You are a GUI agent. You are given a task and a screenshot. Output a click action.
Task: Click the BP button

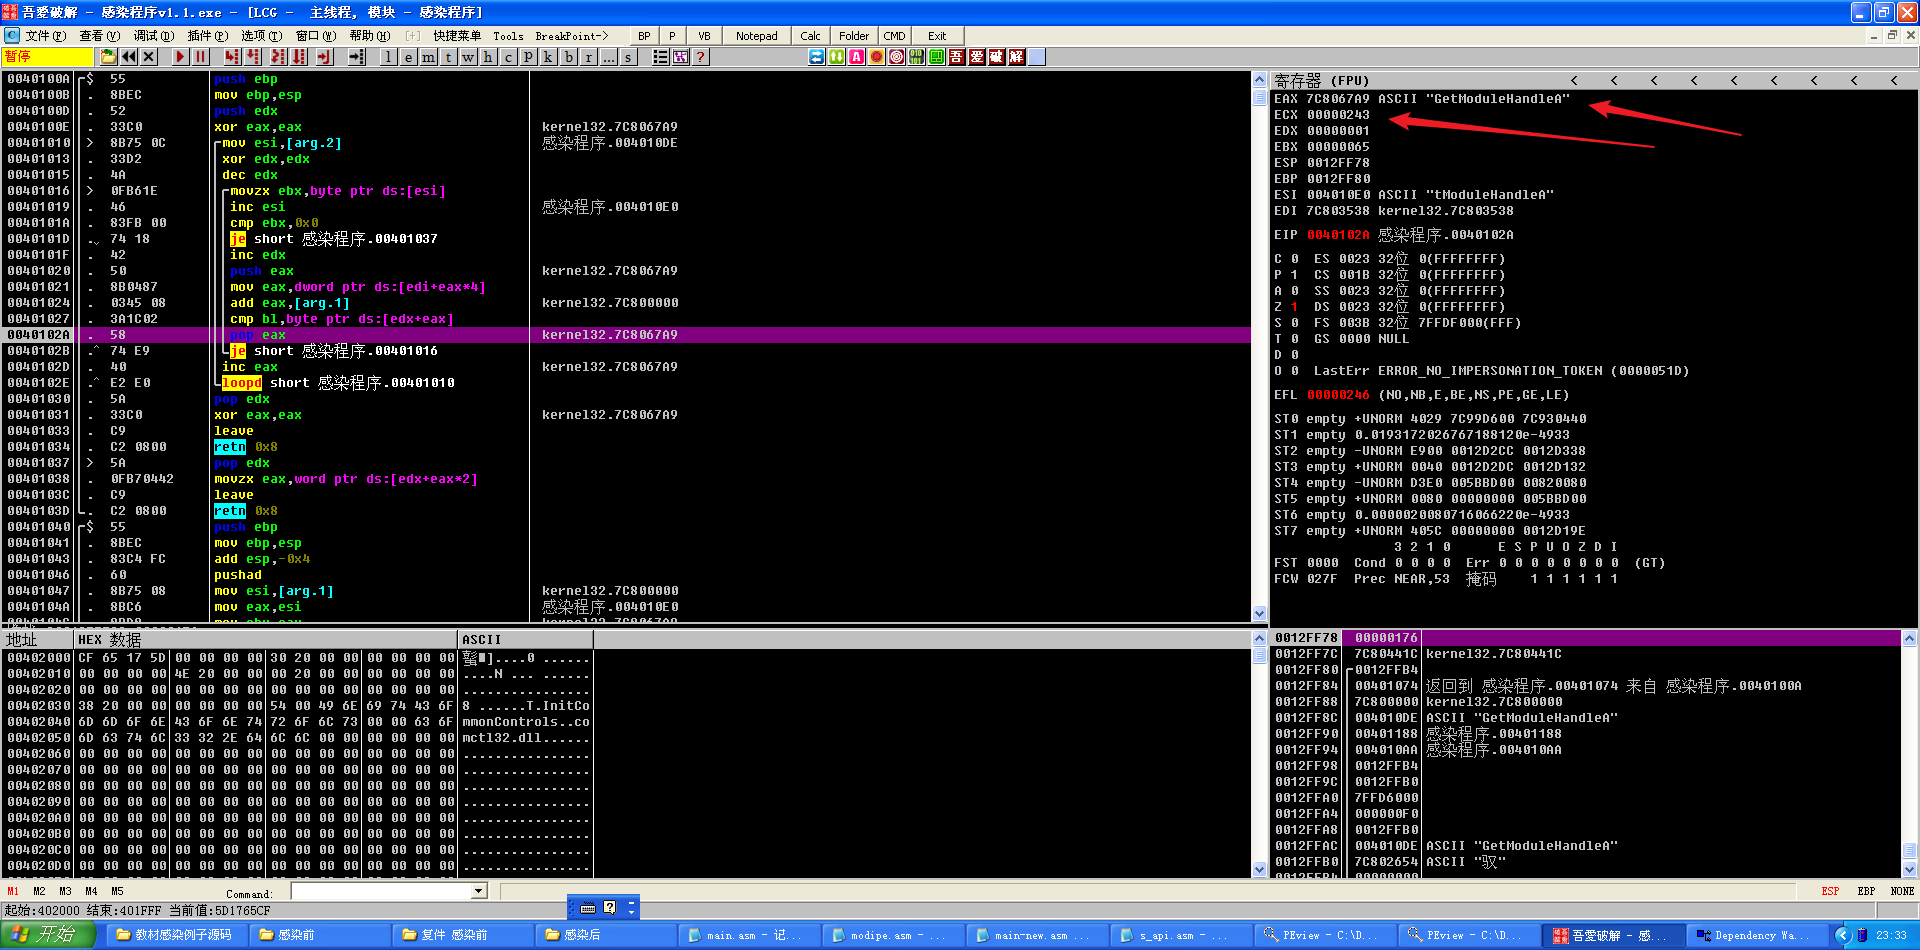pos(644,36)
